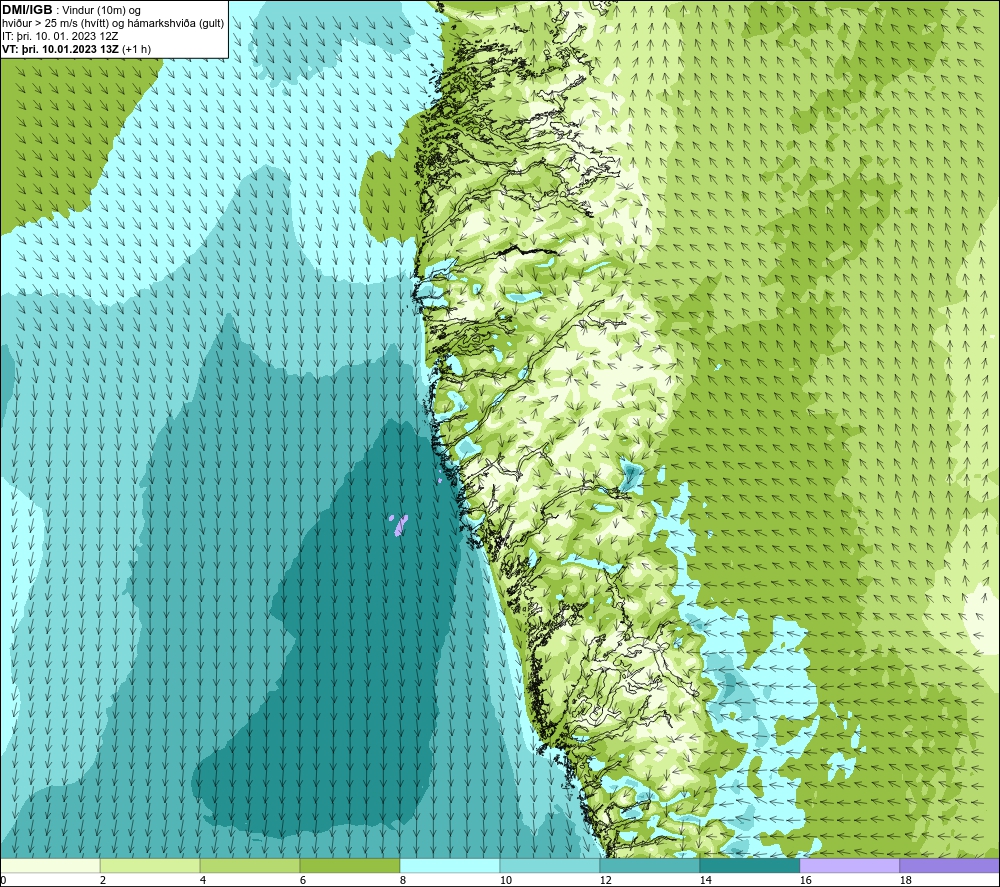Image resolution: width=1000 pixels, height=887 pixels.
Task: Click the legend scale label '18'
Action: click(x=905, y=880)
